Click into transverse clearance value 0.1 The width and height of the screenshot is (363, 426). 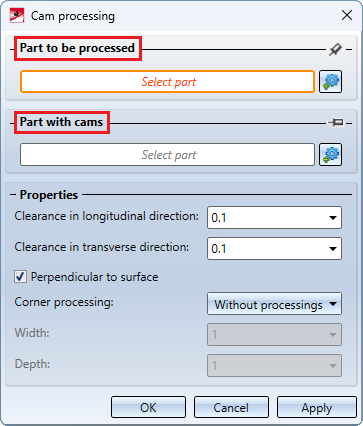tap(267, 249)
